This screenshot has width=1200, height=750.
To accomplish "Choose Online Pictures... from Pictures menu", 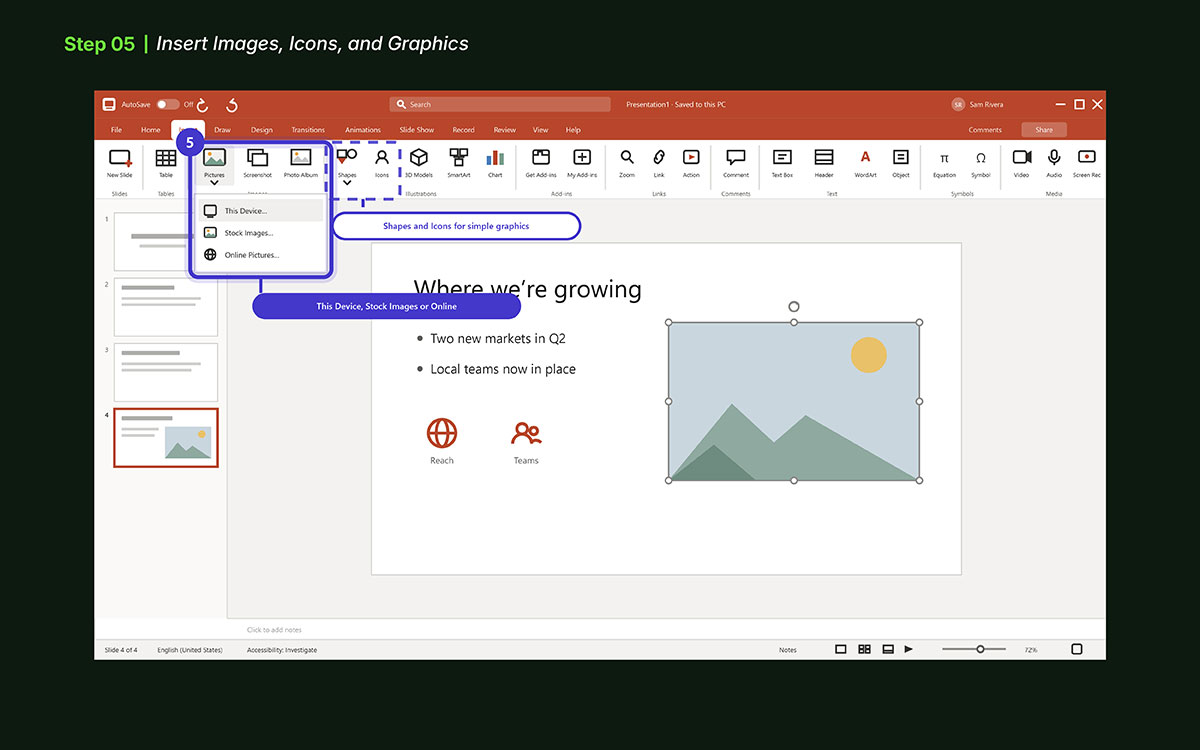I will coord(261,255).
